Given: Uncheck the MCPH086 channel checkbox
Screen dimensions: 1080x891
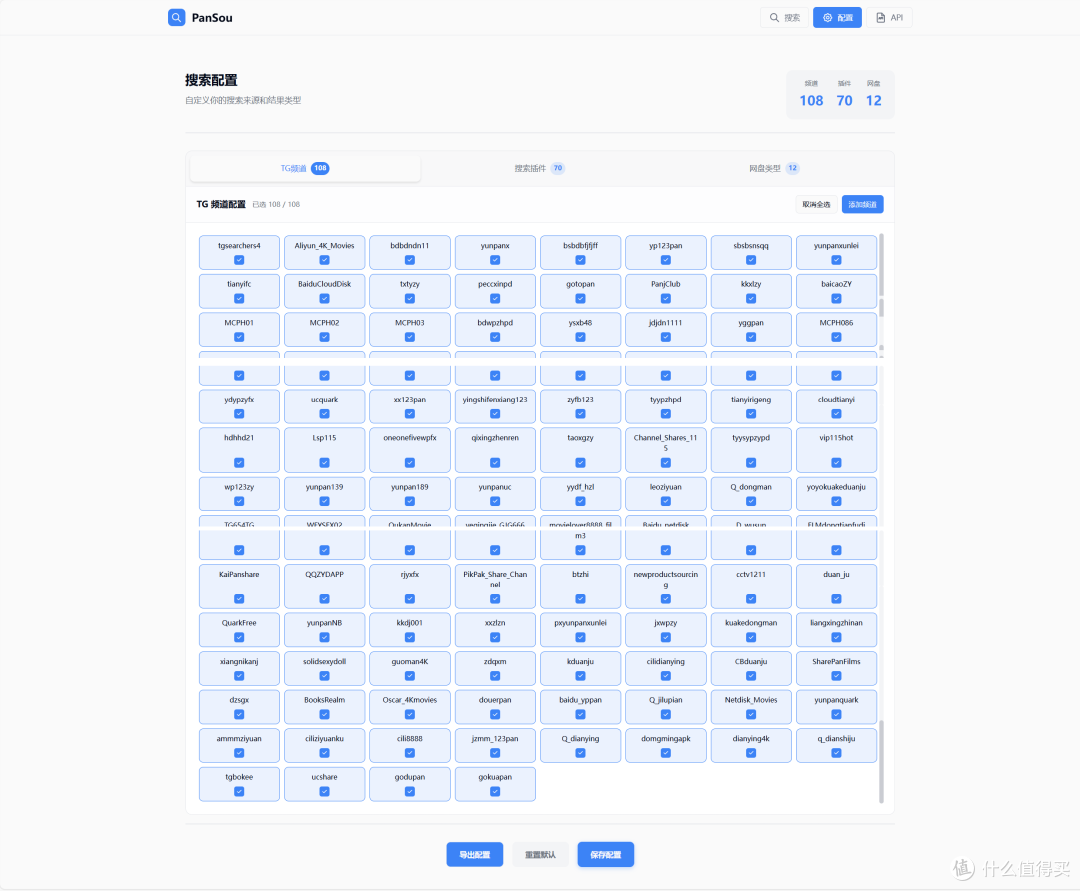Looking at the screenshot, I should (836, 337).
